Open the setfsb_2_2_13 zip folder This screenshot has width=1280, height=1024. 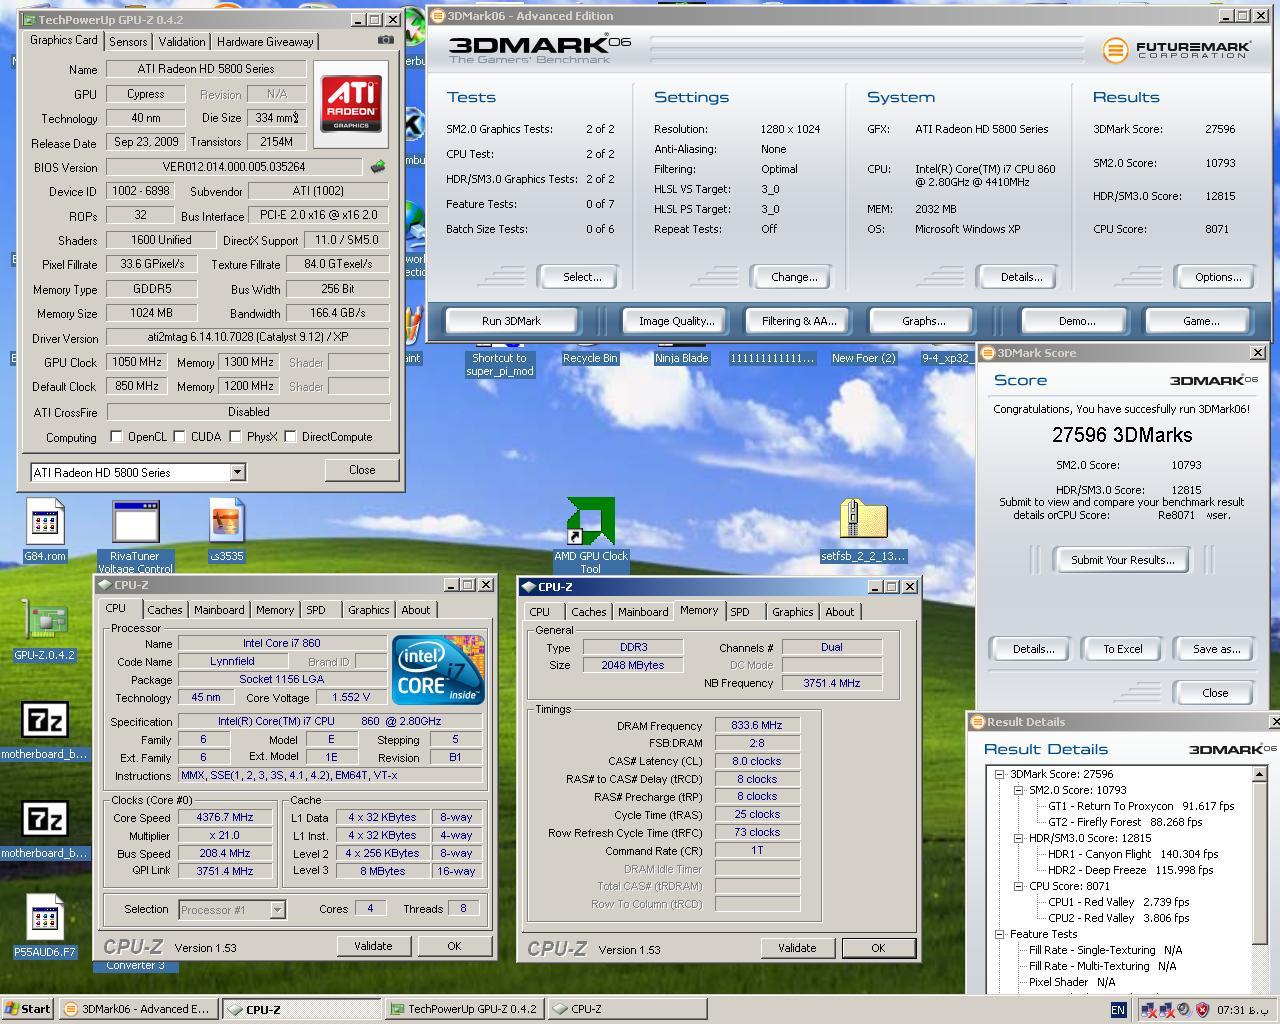863,531
